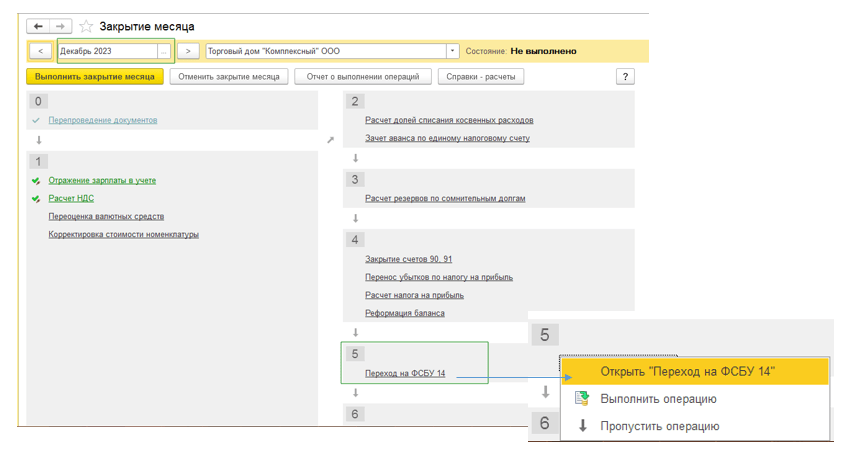This screenshot has height=453, width=849.
Task: Choose Пропустить операцию from context menu
Action: [659, 426]
